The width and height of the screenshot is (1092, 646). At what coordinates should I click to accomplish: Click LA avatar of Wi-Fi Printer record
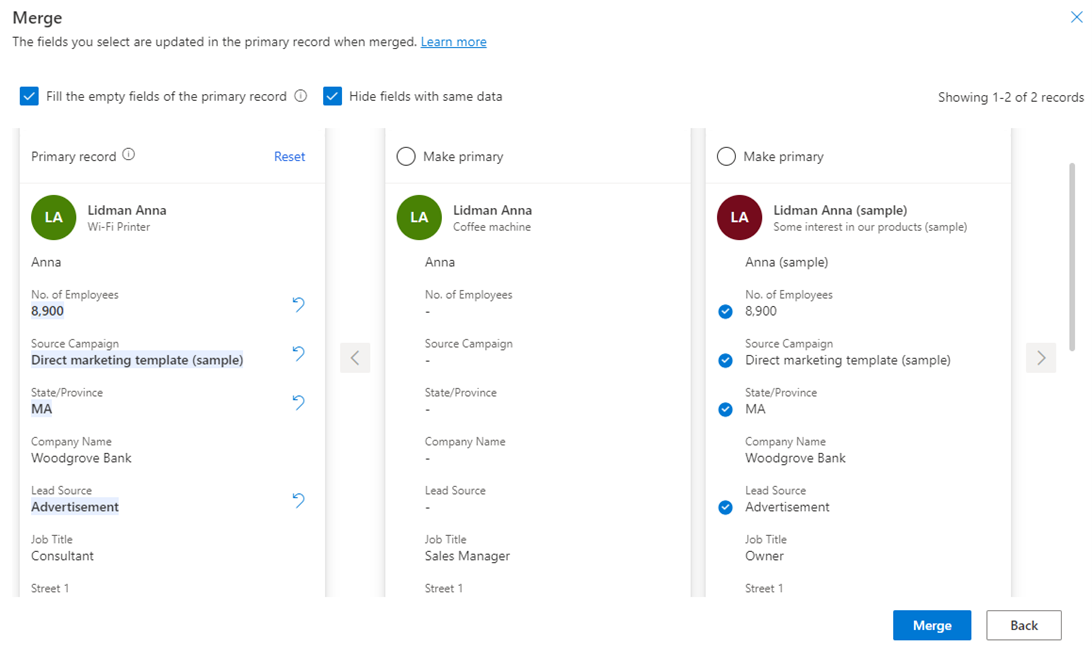(54, 217)
